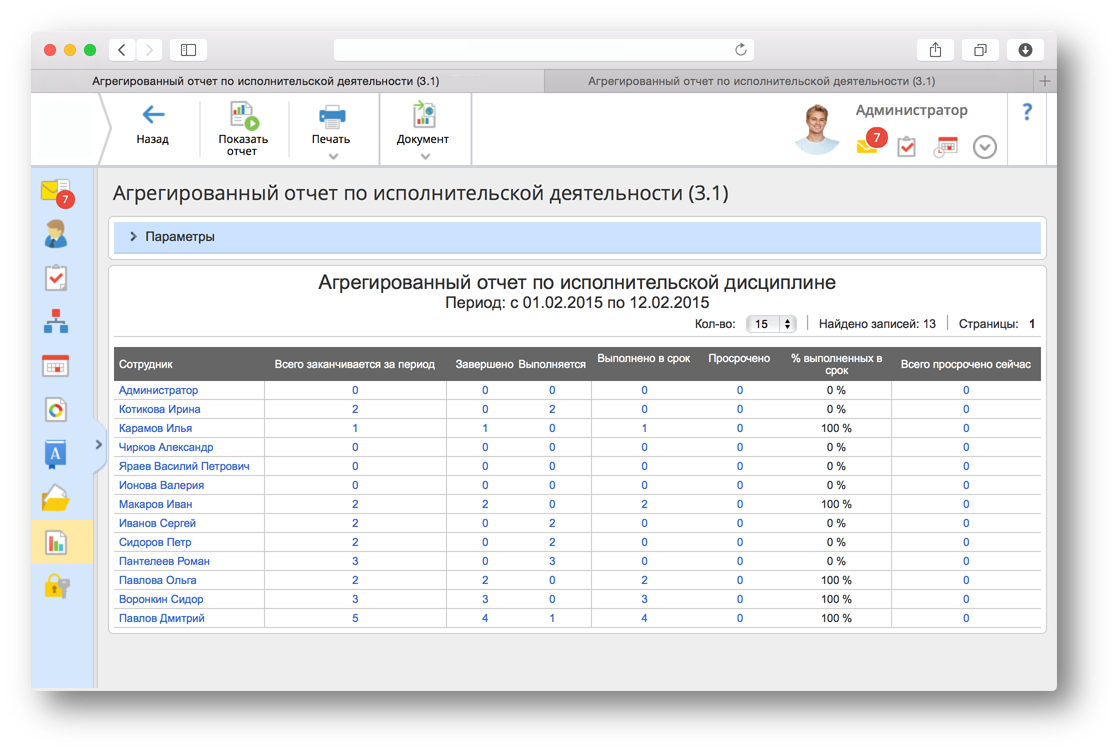Click page number 1 next to Страницы
This screenshot has width=1119, height=753.
(x=1032, y=324)
